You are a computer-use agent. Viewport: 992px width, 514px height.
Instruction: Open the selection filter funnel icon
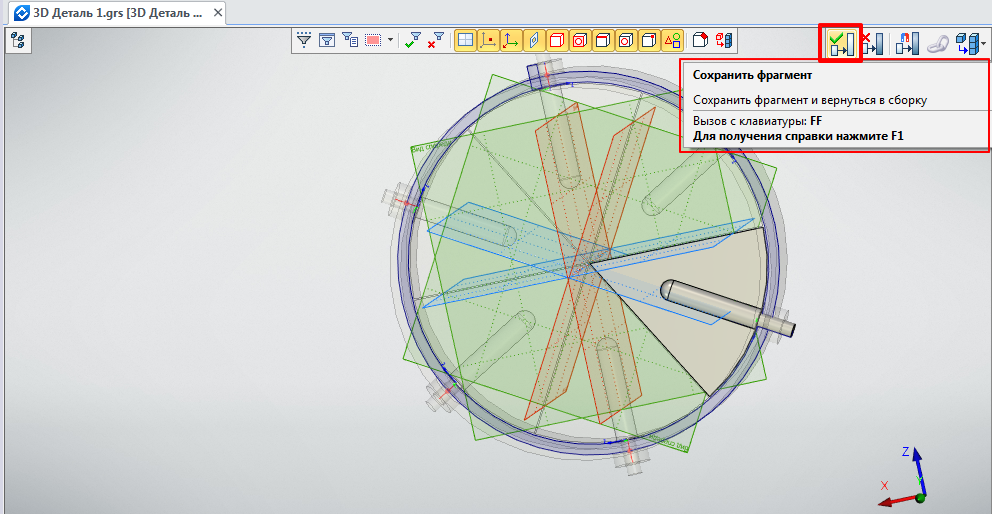[x=305, y=41]
